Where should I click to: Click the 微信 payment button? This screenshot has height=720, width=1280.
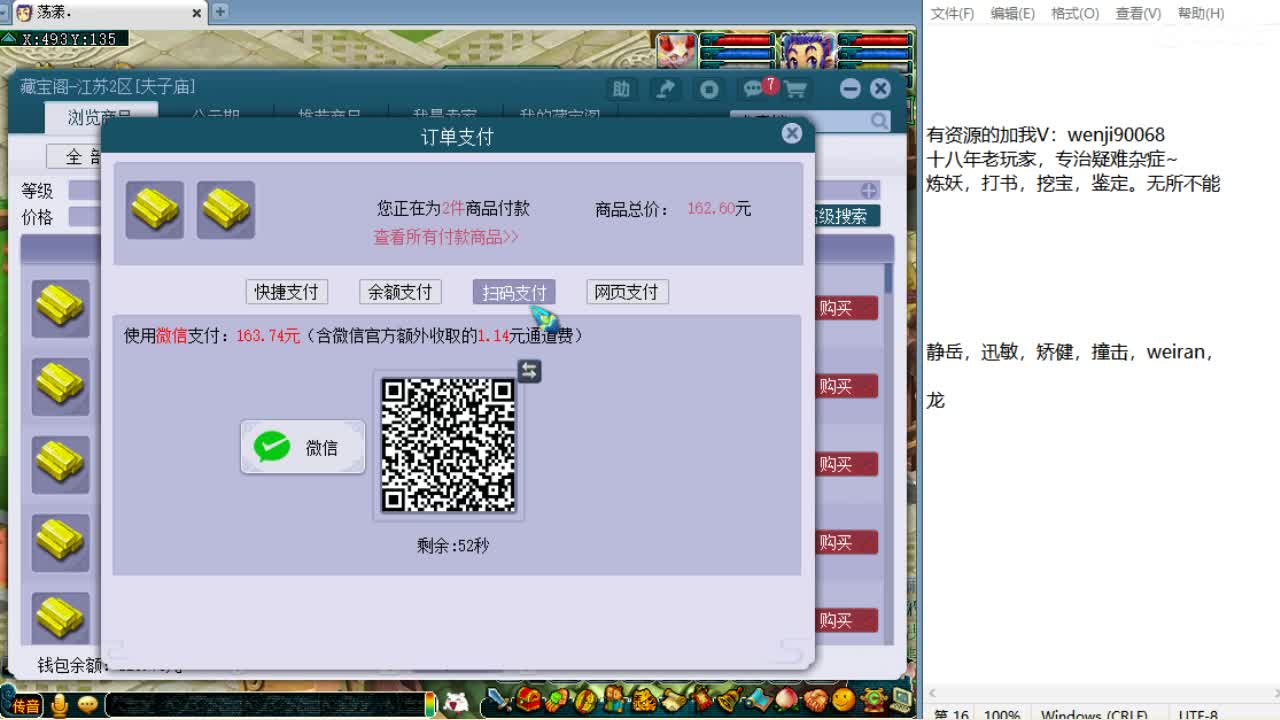point(302,447)
